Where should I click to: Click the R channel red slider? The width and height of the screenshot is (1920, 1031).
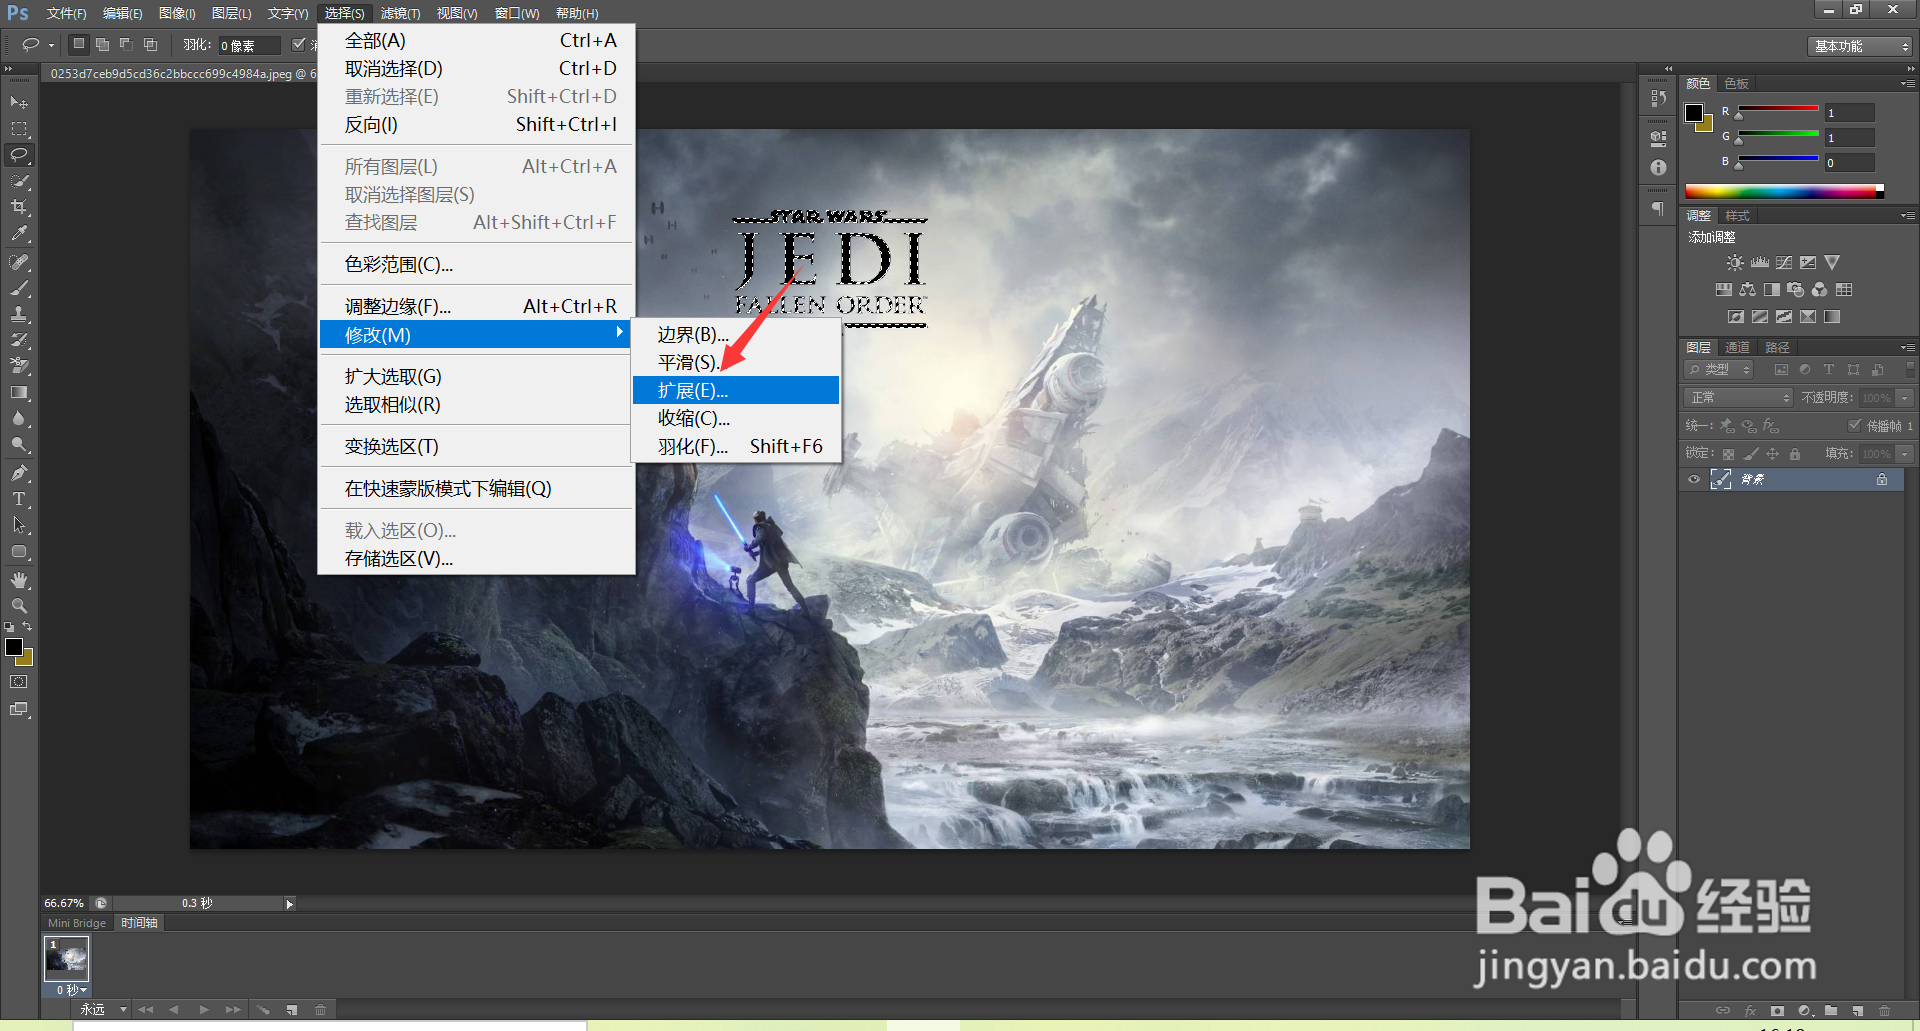[1778, 109]
